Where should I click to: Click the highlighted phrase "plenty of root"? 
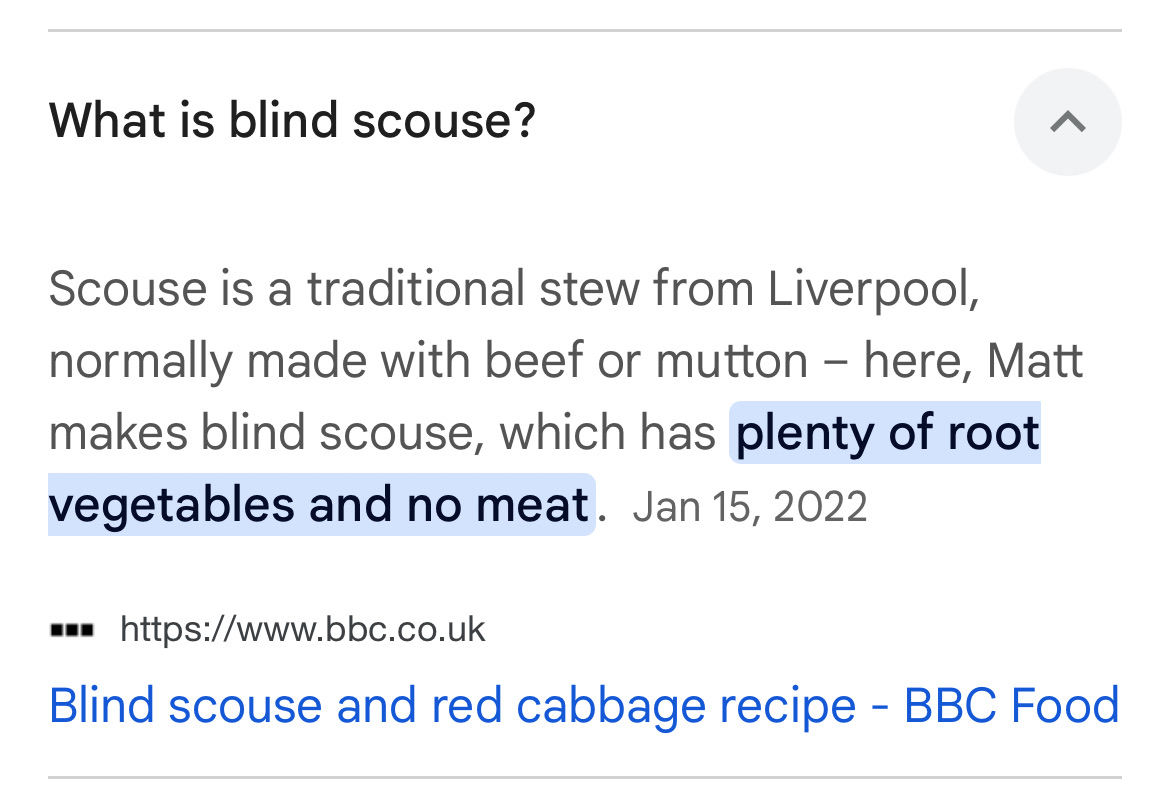click(x=887, y=433)
